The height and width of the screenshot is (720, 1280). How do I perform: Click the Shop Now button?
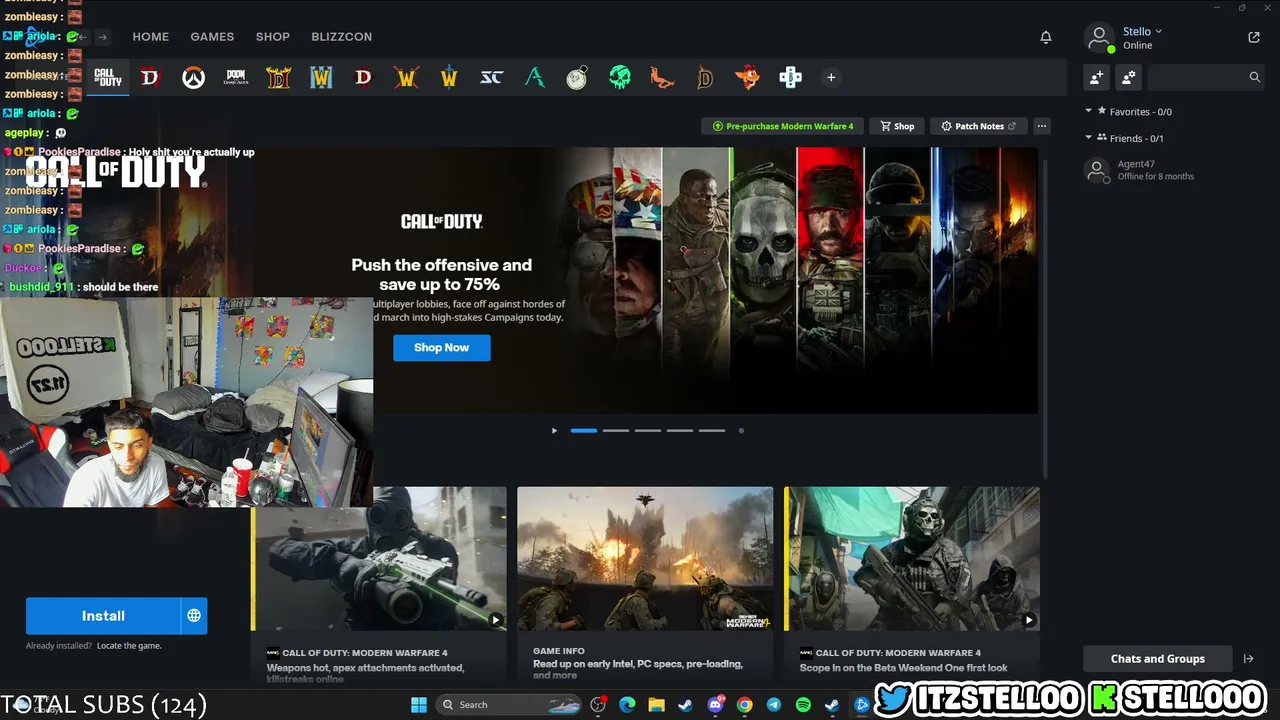pyautogui.click(x=441, y=347)
